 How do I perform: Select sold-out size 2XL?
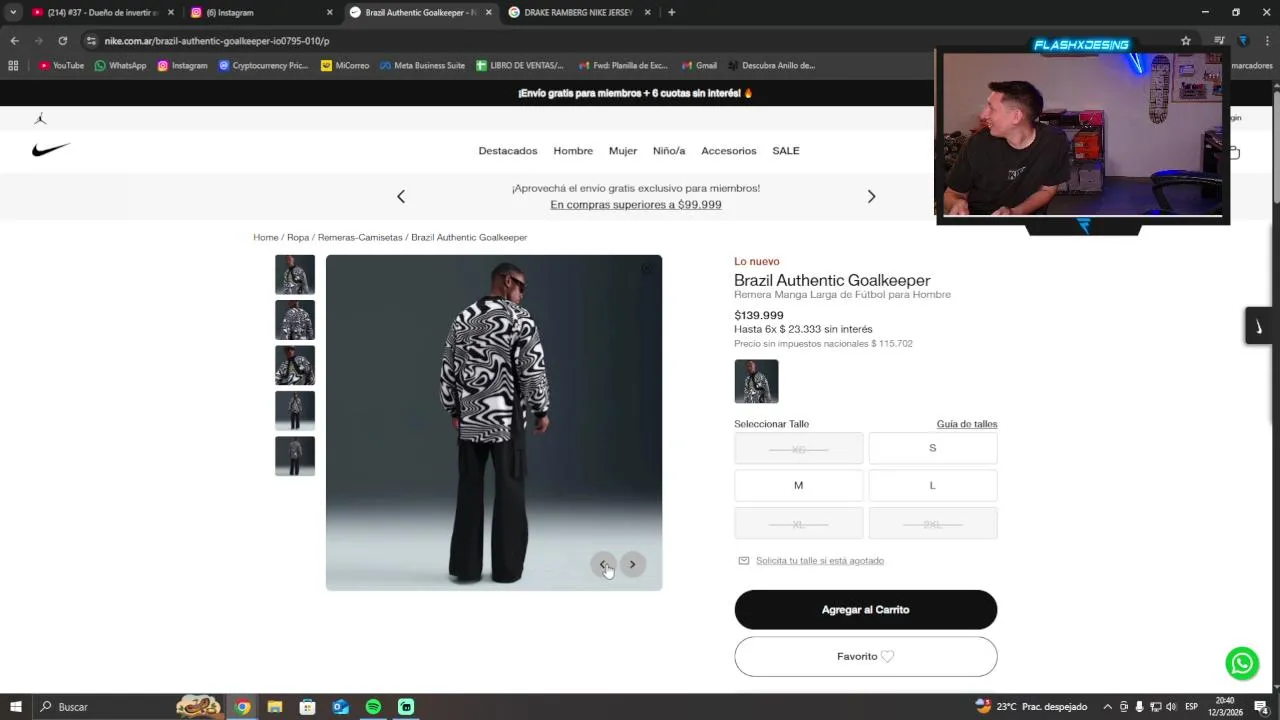pos(933,523)
